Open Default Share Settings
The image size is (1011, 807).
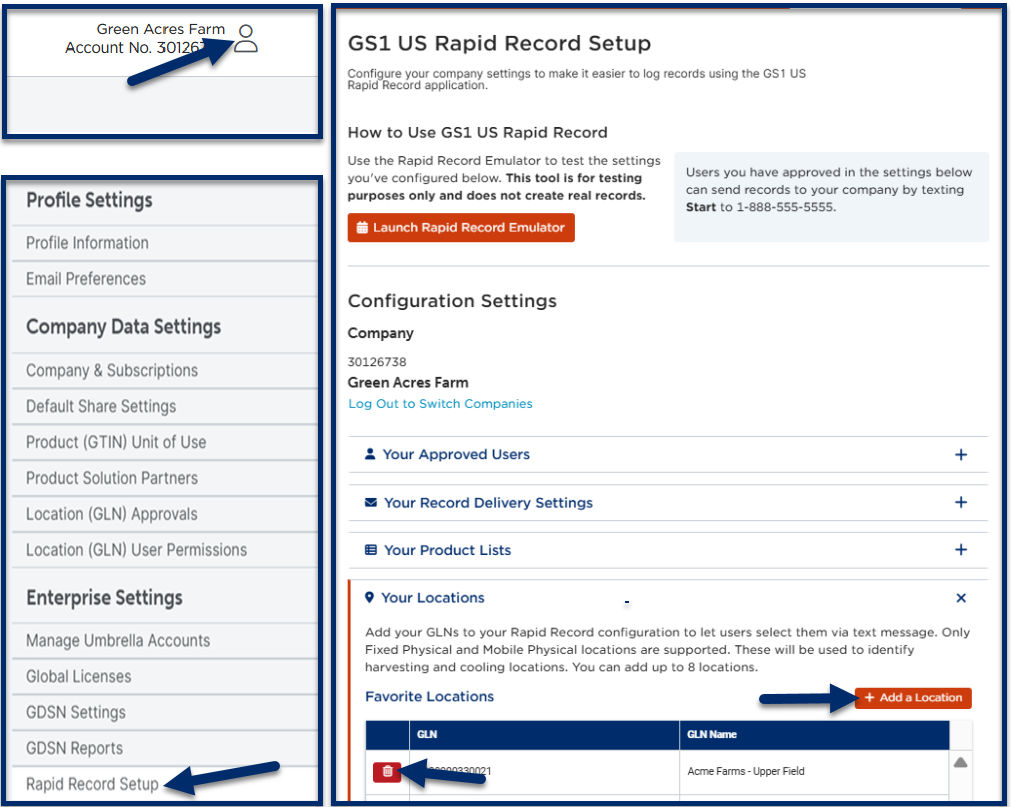tap(101, 407)
